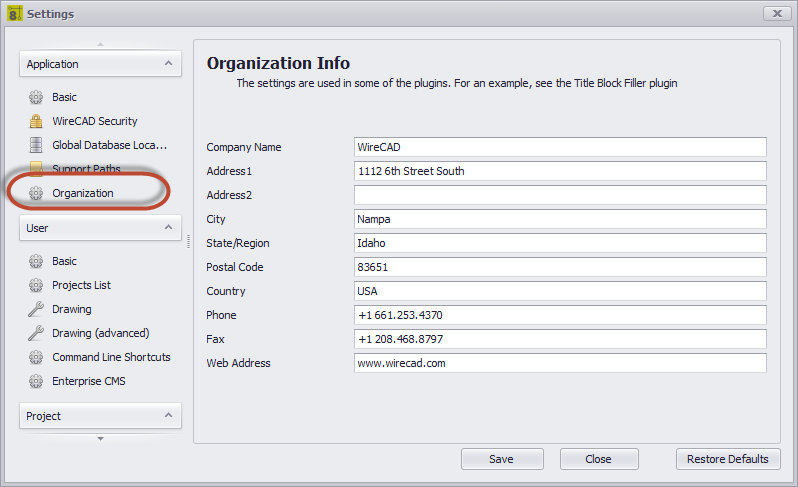Click the gear icon beside User Basic
The image size is (798, 487).
point(36,261)
